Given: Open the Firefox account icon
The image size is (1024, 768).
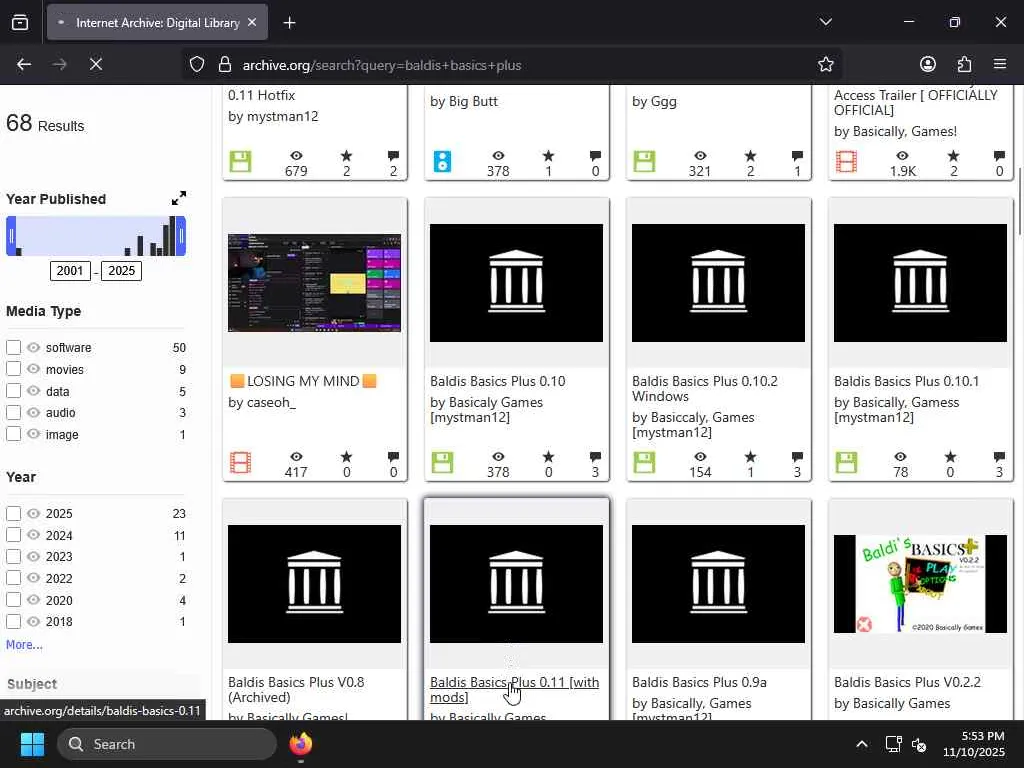Looking at the screenshot, I should click(927, 64).
